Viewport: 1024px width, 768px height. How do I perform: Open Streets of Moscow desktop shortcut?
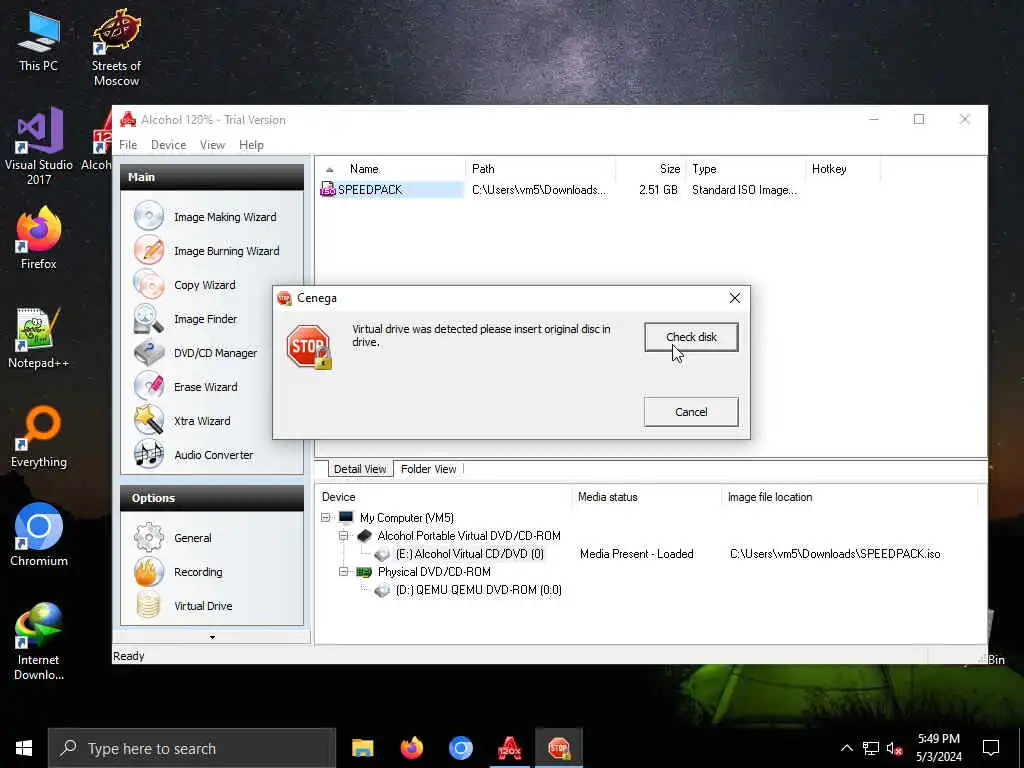pos(116,47)
